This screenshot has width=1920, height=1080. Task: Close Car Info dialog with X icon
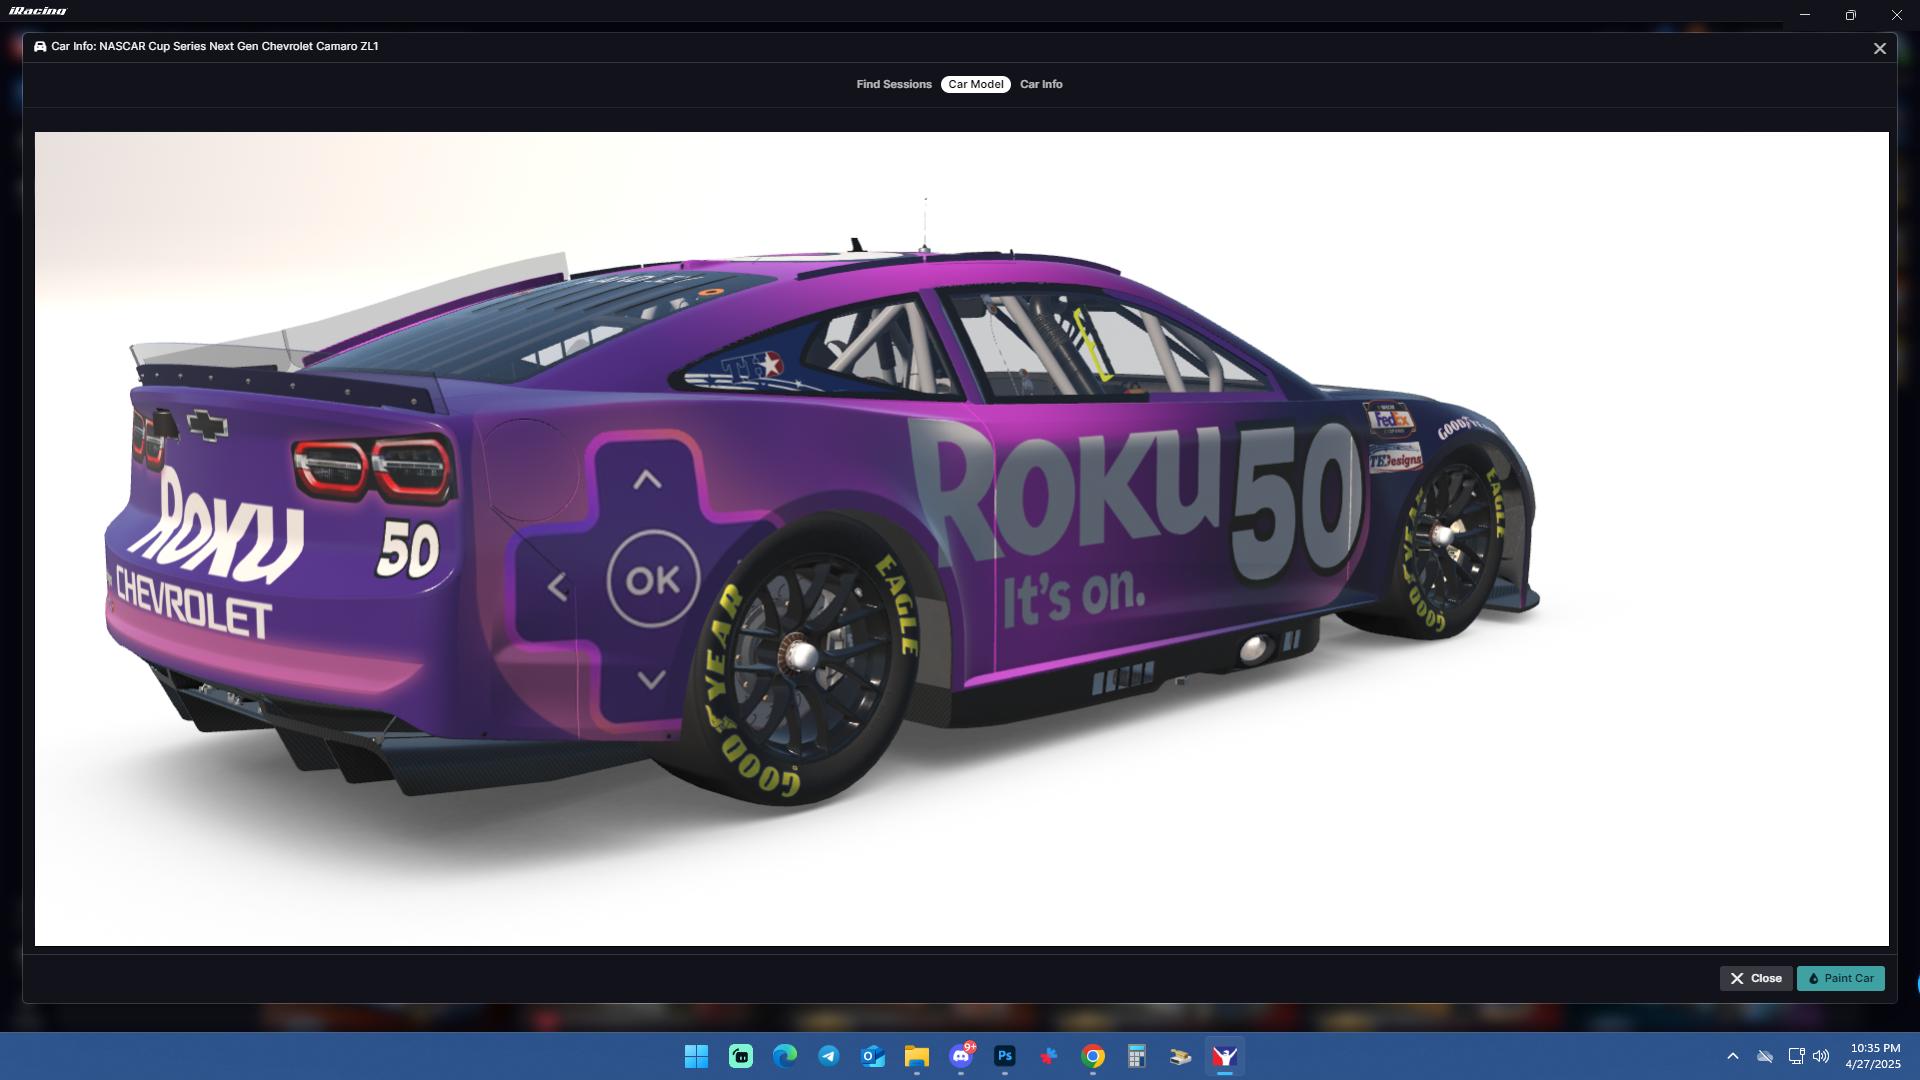pyautogui.click(x=1879, y=48)
